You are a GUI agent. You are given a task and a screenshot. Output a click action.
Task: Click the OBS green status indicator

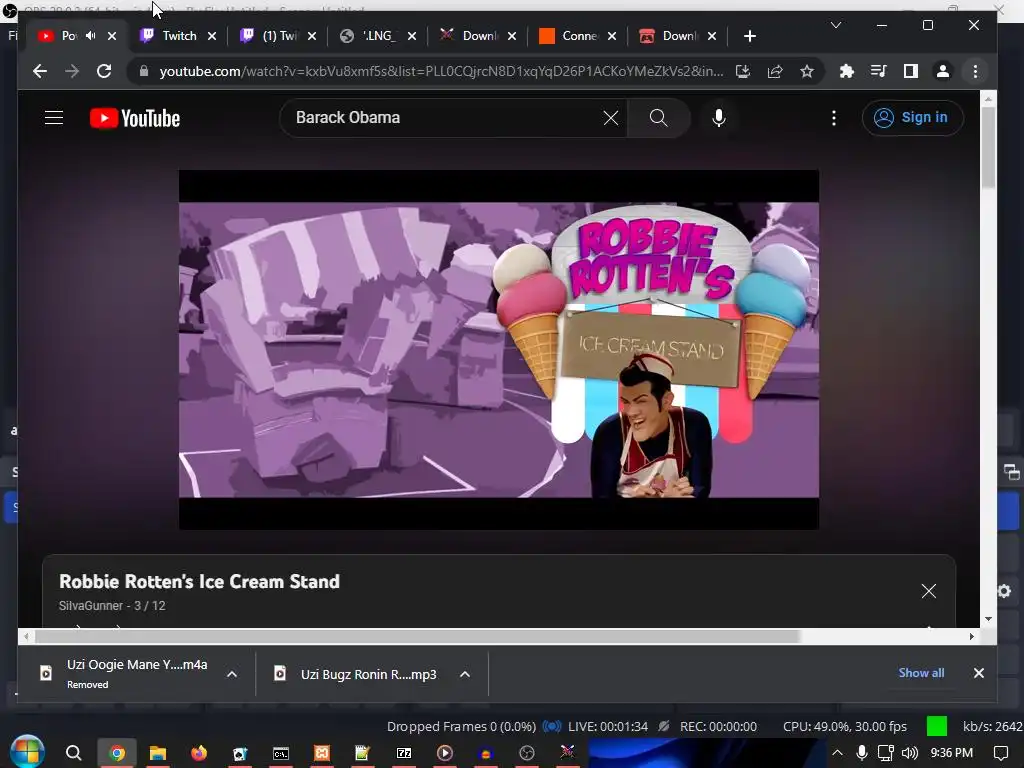[936, 726]
